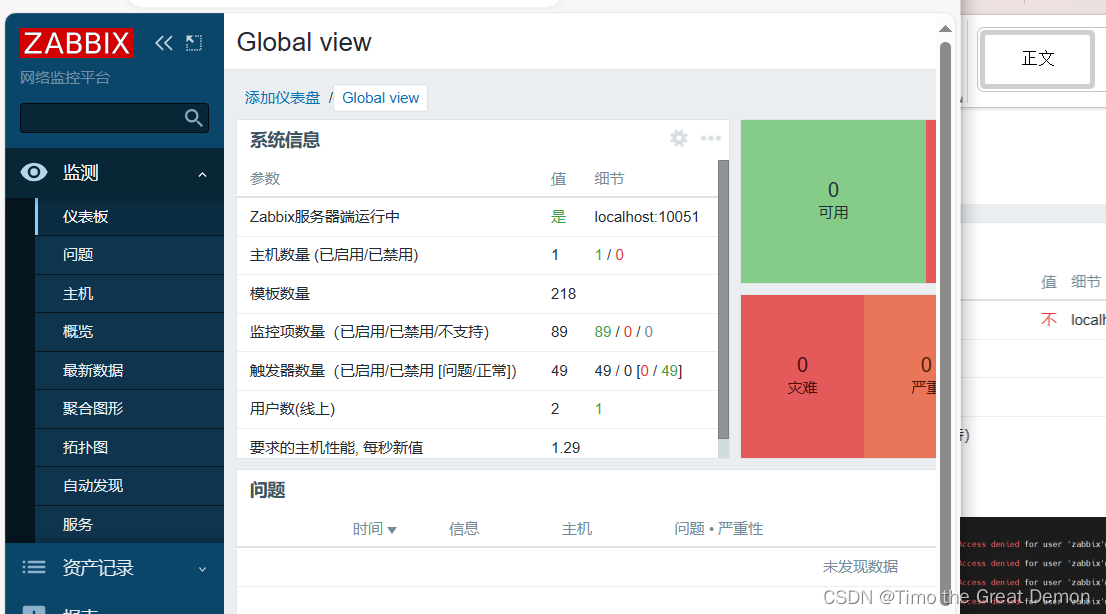Image resolution: width=1106 pixels, height=614 pixels.
Task: Click the fullscreen expand icon beside the chevrons
Action: coord(193,42)
